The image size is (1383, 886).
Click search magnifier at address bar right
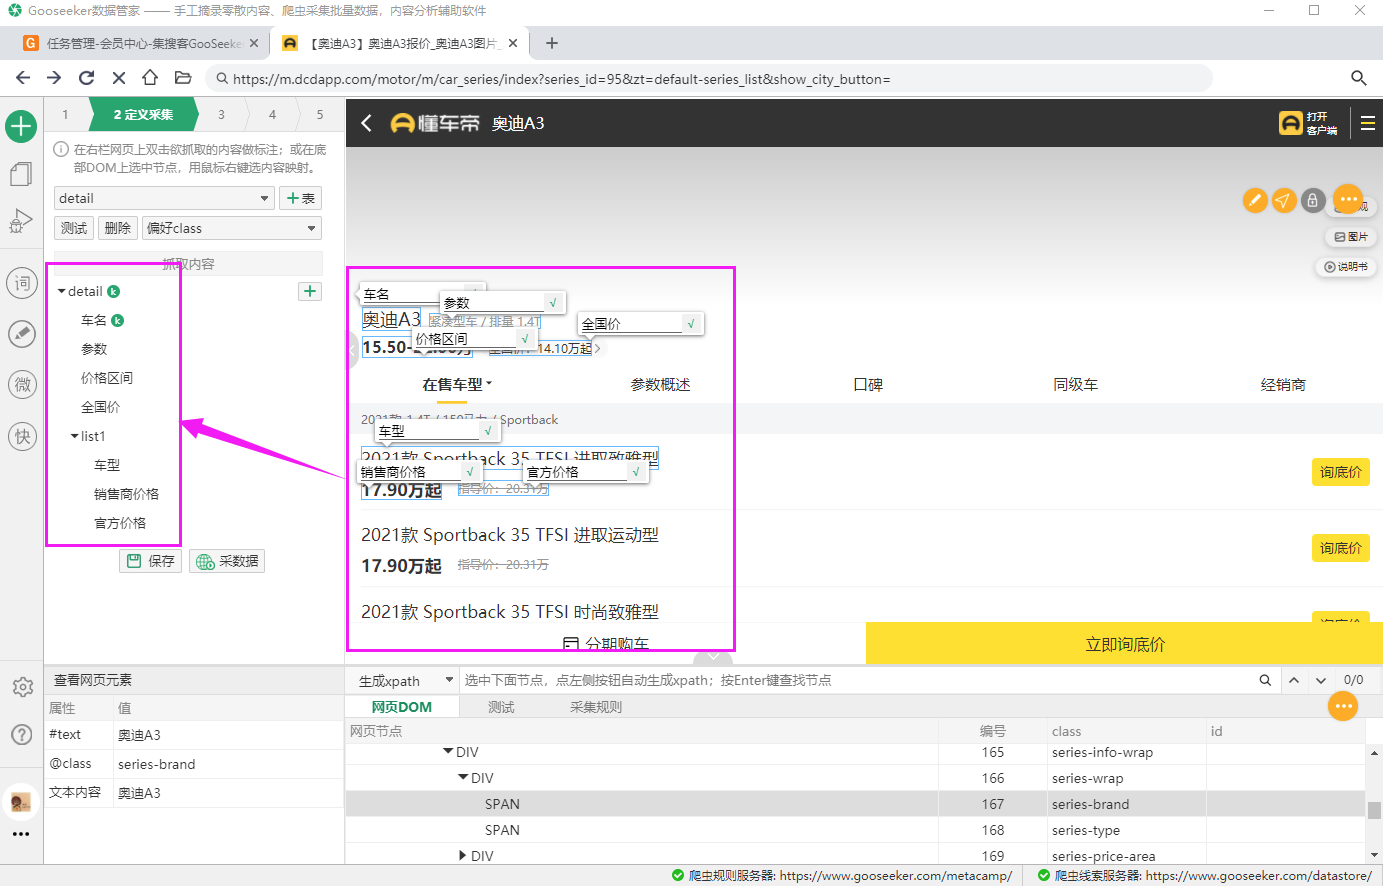click(1358, 78)
